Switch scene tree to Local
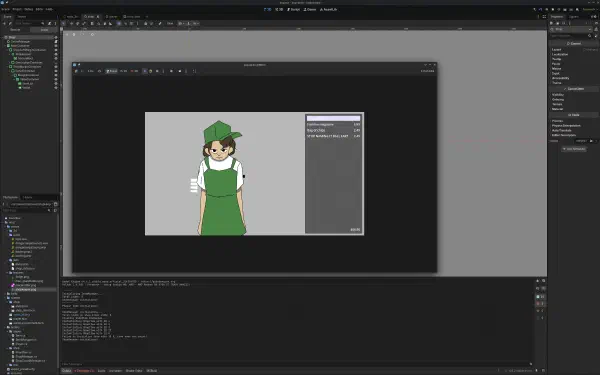The height and width of the screenshot is (375, 600). point(44,29)
